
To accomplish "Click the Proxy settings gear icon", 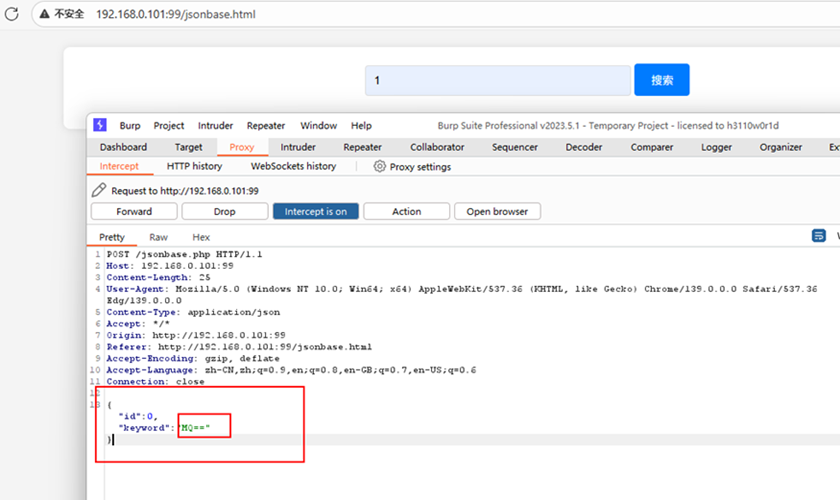I will 379,167.
